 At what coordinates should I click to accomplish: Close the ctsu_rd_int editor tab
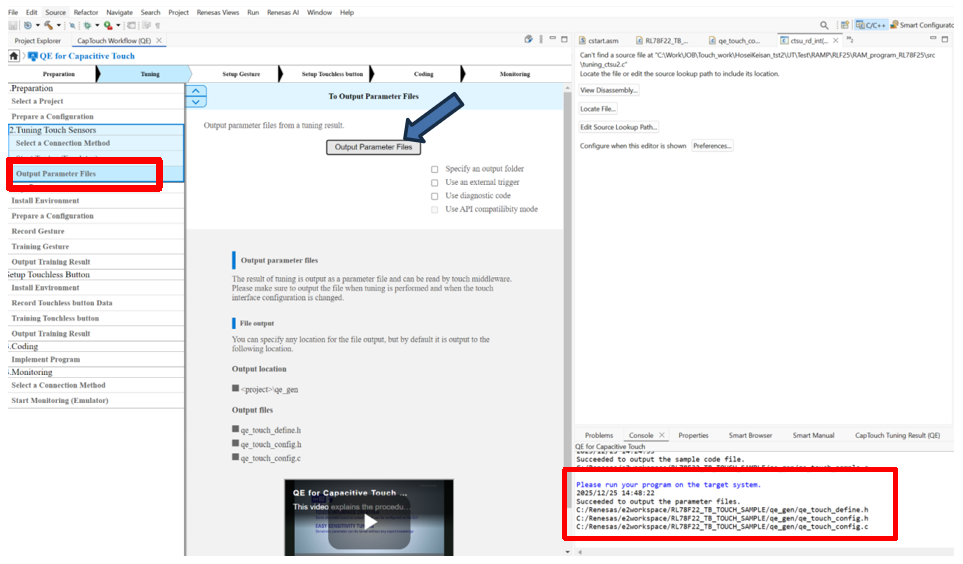(x=835, y=41)
